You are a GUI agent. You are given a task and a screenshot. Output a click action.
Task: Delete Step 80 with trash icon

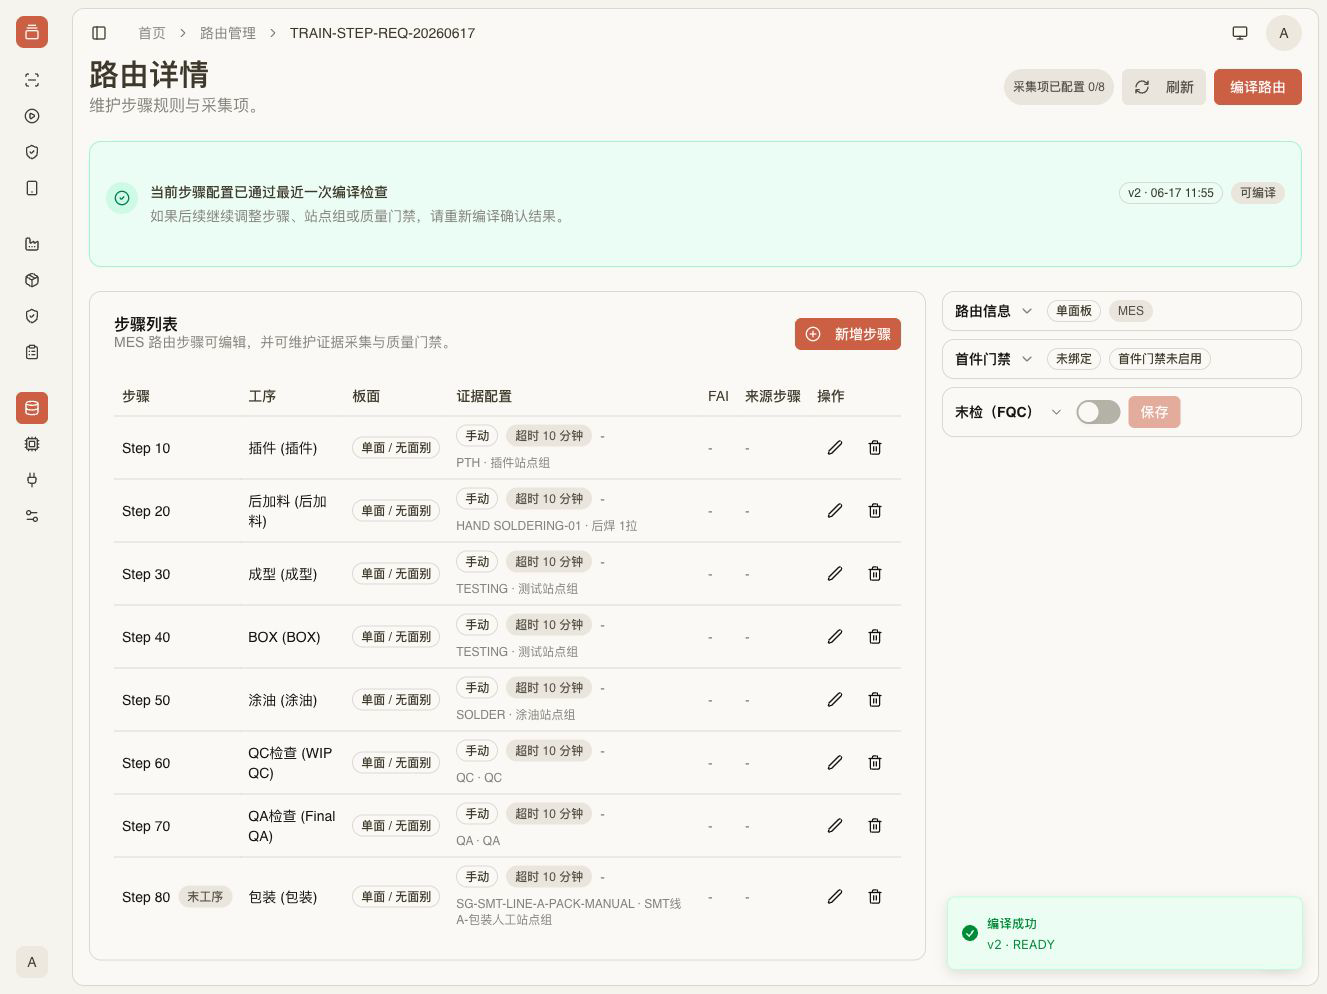875,897
